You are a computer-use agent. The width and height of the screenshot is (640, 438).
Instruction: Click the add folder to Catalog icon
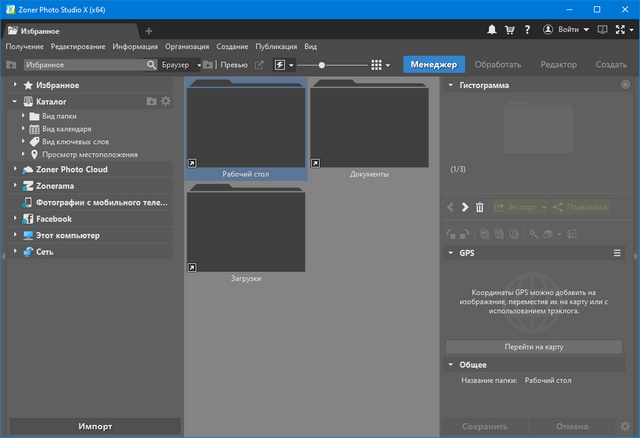151,101
